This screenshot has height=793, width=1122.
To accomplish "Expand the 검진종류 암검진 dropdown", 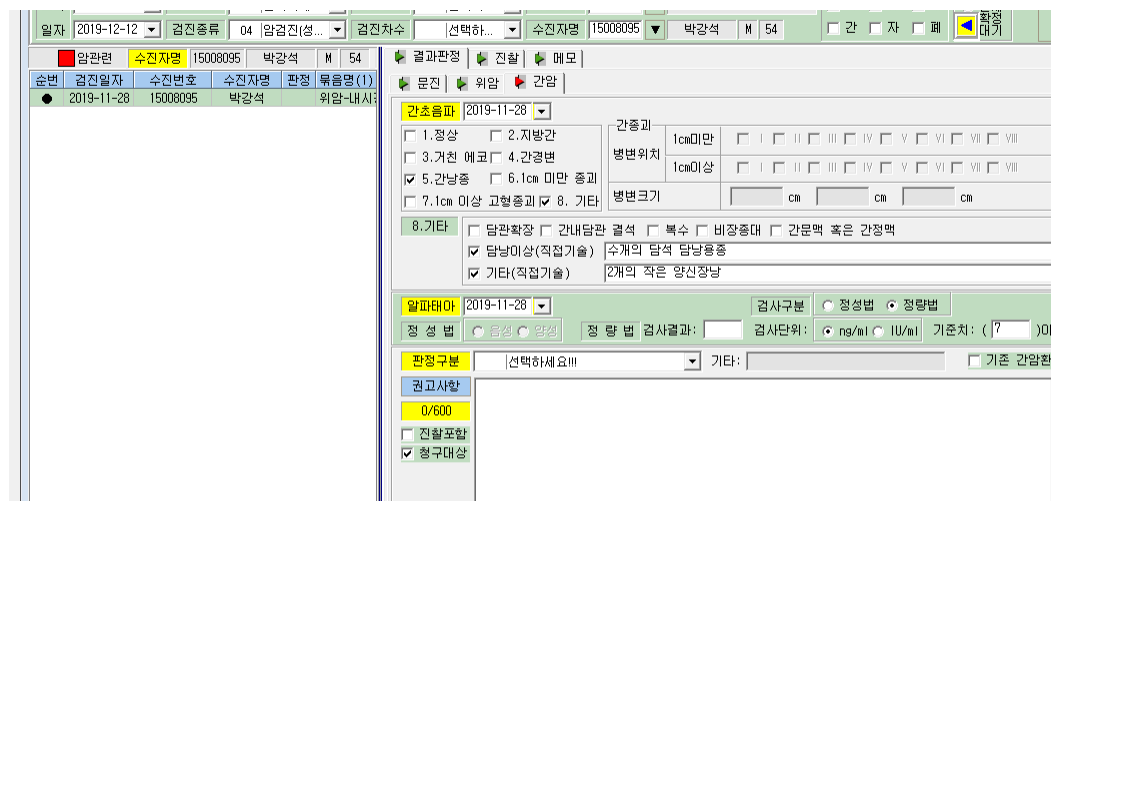I will pos(338,30).
